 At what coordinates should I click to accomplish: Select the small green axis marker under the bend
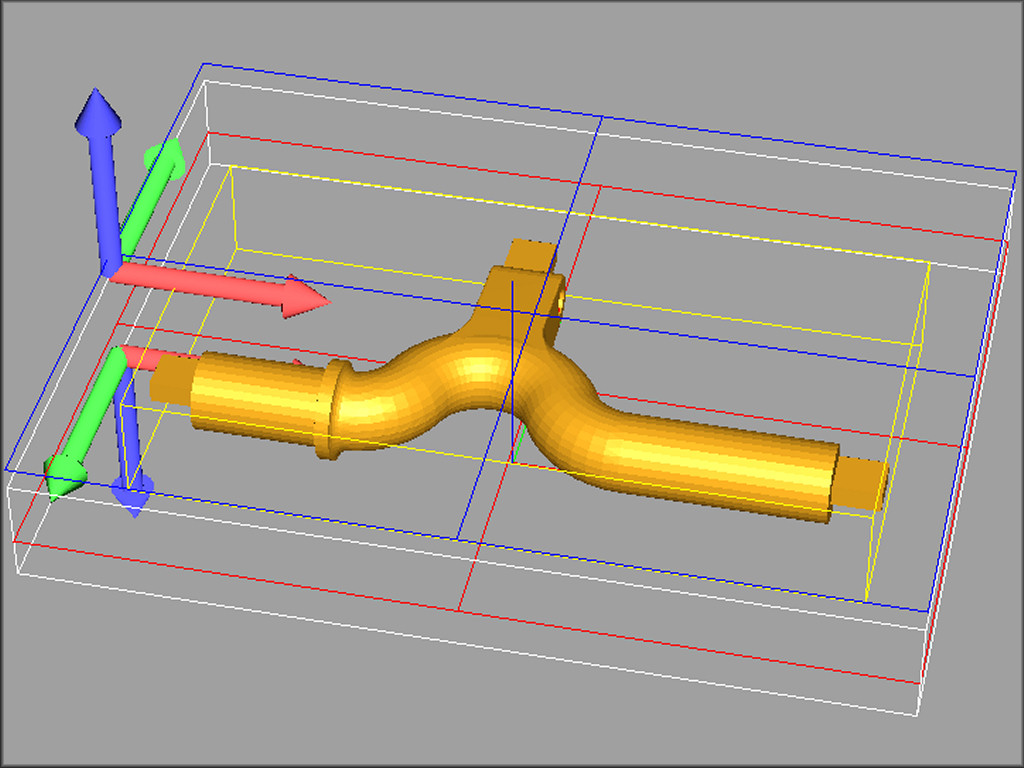click(x=517, y=440)
